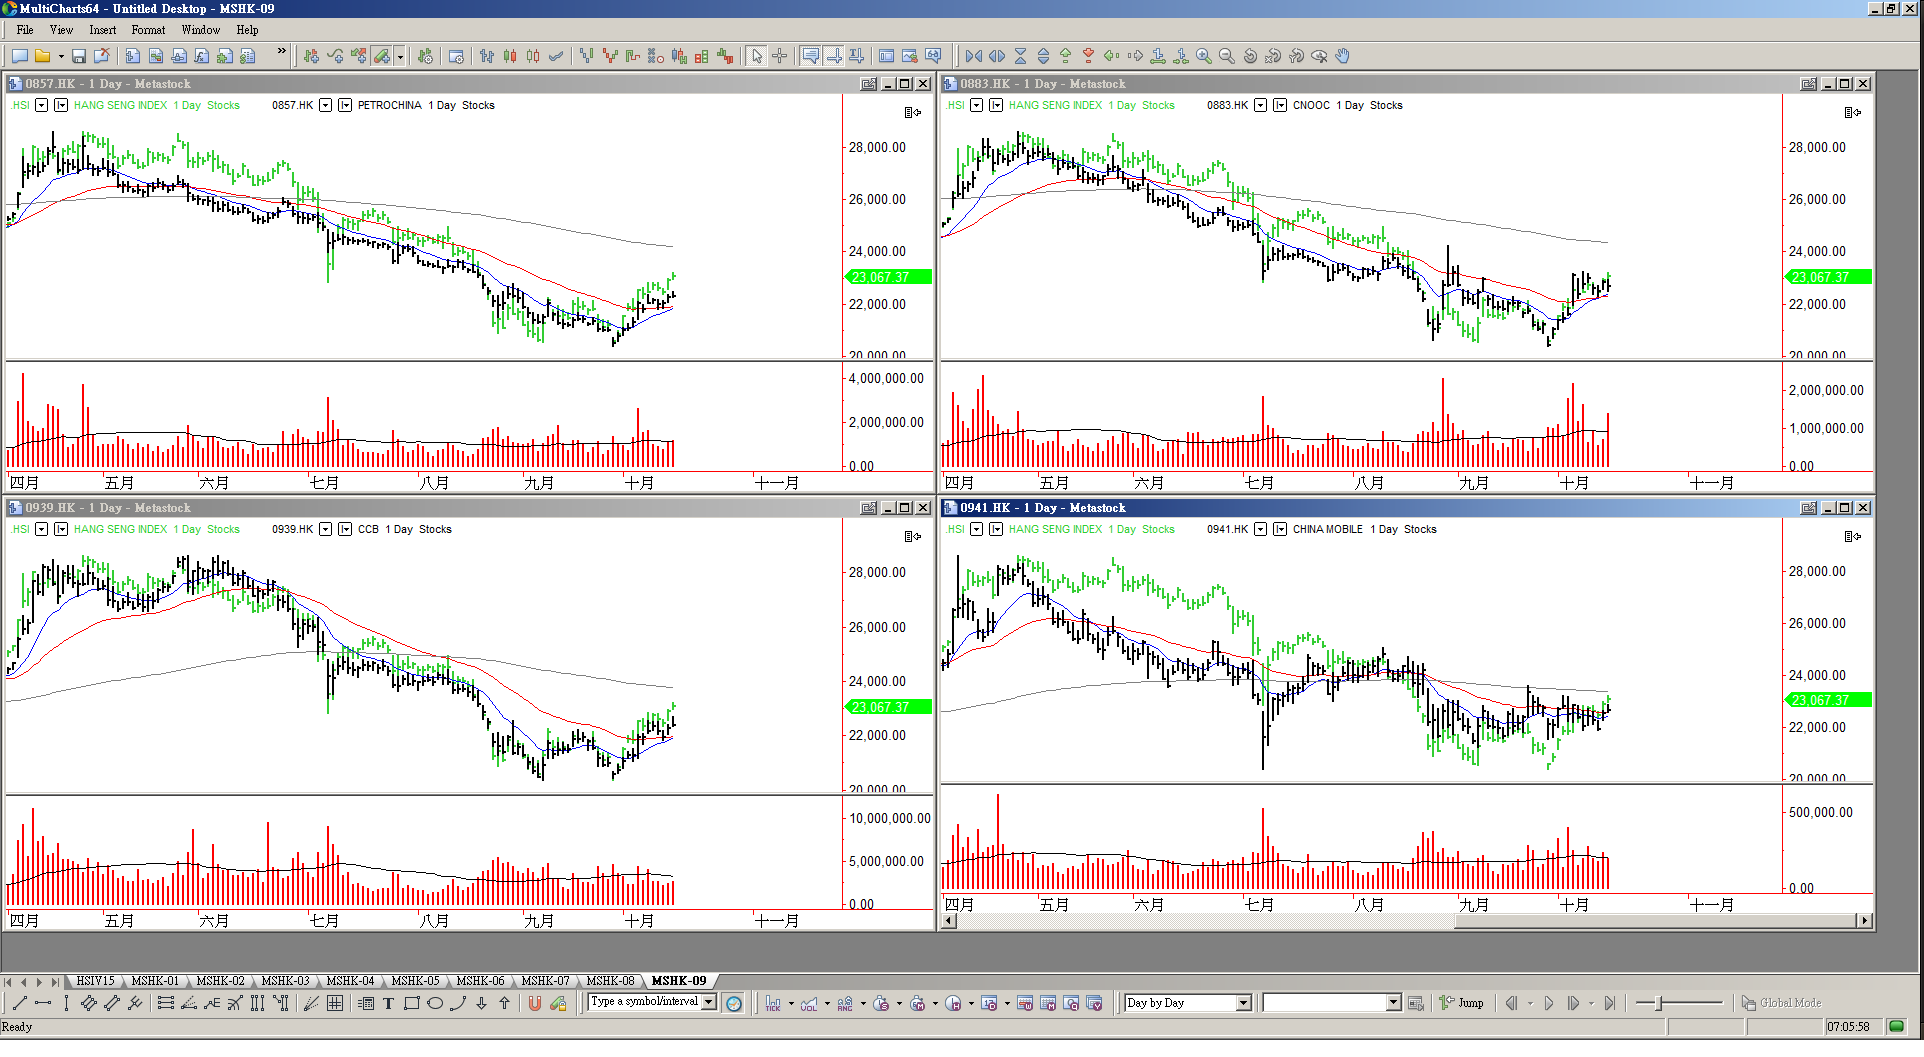Toggle the crosshair cursor mode
The width and height of the screenshot is (1924, 1057).
(x=780, y=56)
